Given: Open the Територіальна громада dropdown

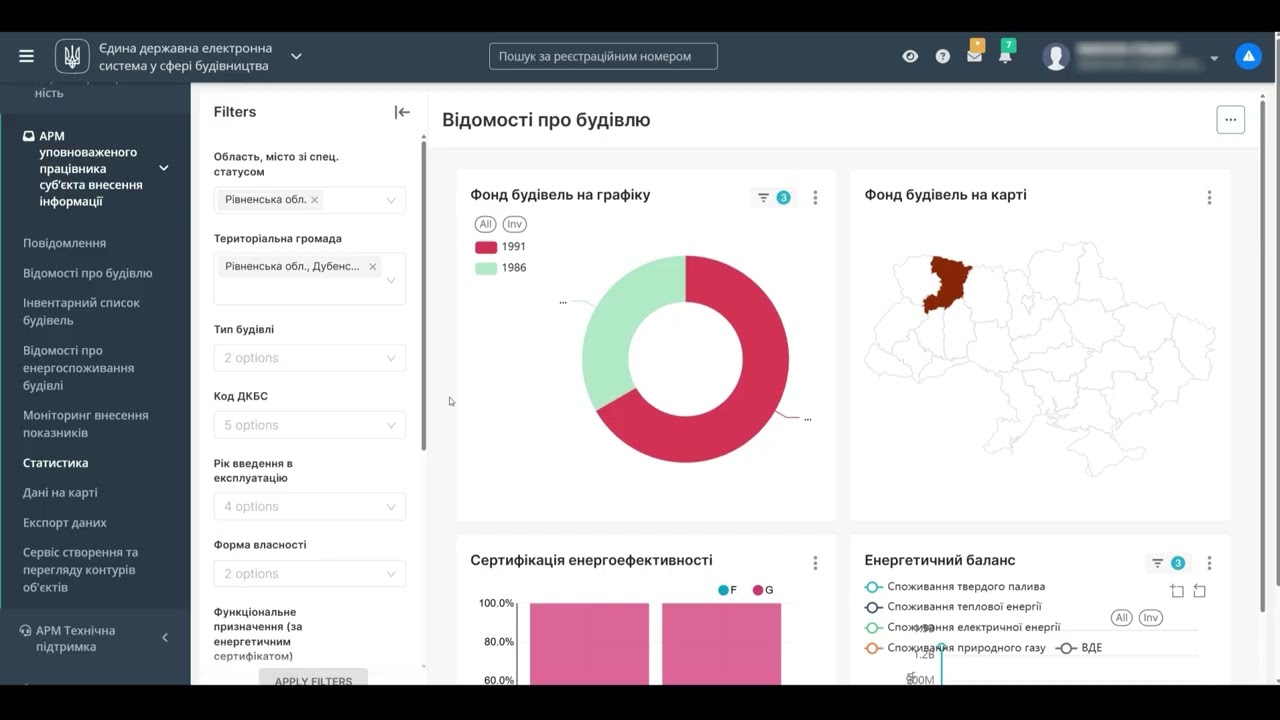Looking at the screenshot, I should 391,280.
